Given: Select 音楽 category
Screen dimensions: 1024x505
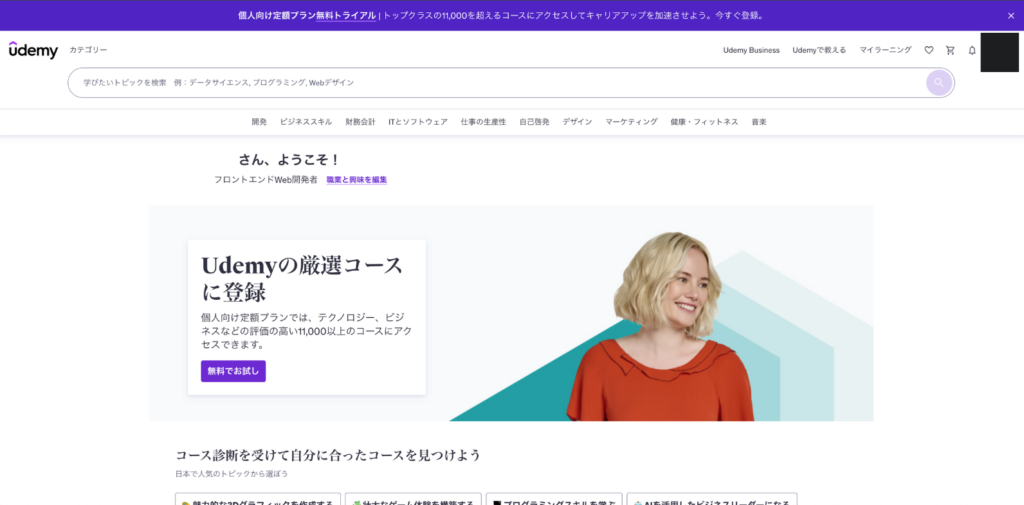Looking at the screenshot, I should pos(759,122).
